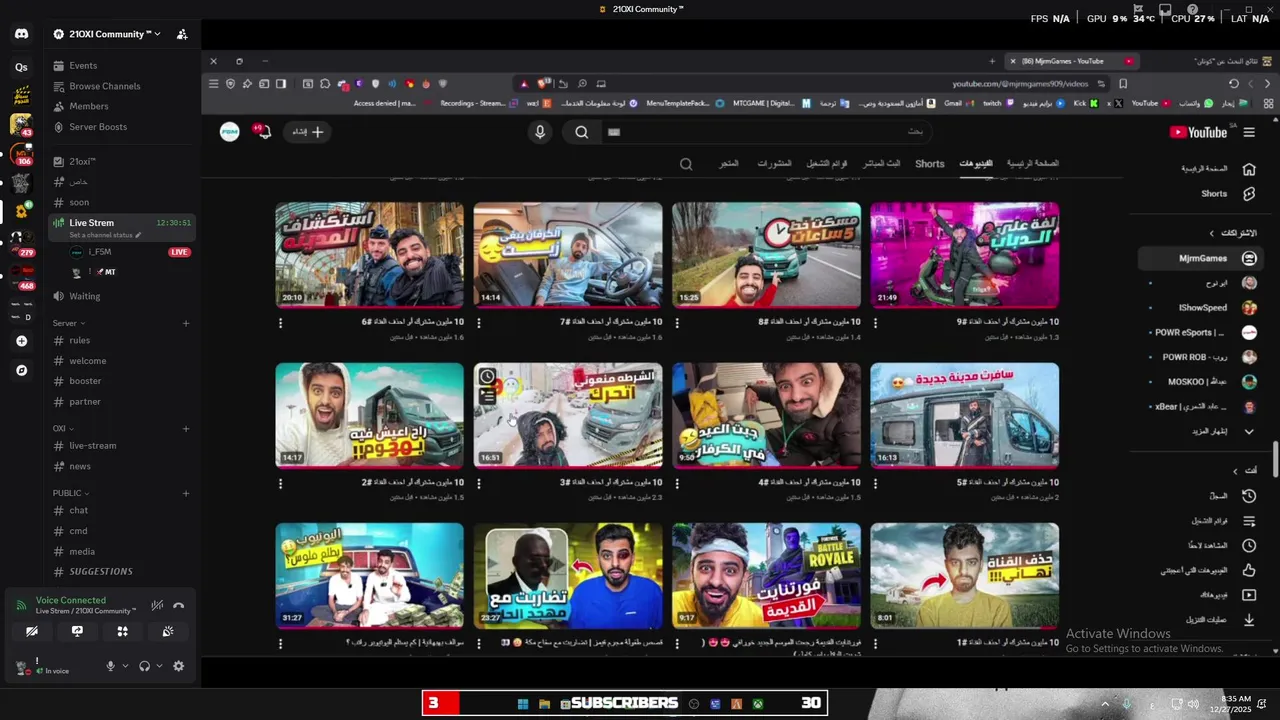The width and height of the screenshot is (1280, 720).
Task: Click the browser reload button
Action: click(1234, 84)
